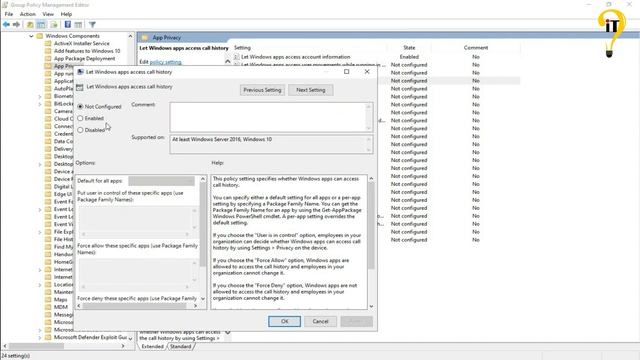Click the Help text scroll down arrow
Screen dimensions: 640x360
[371, 306]
